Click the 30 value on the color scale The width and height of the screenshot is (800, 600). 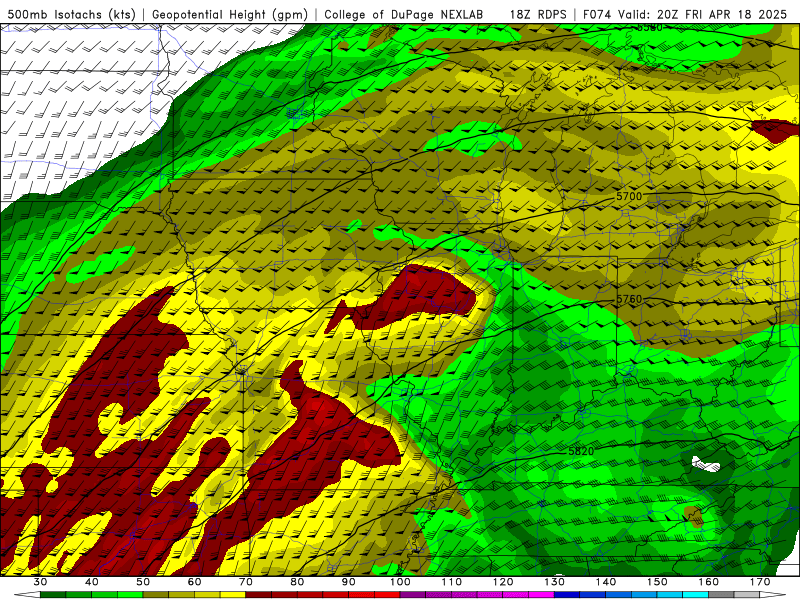click(x=40, y=582)
